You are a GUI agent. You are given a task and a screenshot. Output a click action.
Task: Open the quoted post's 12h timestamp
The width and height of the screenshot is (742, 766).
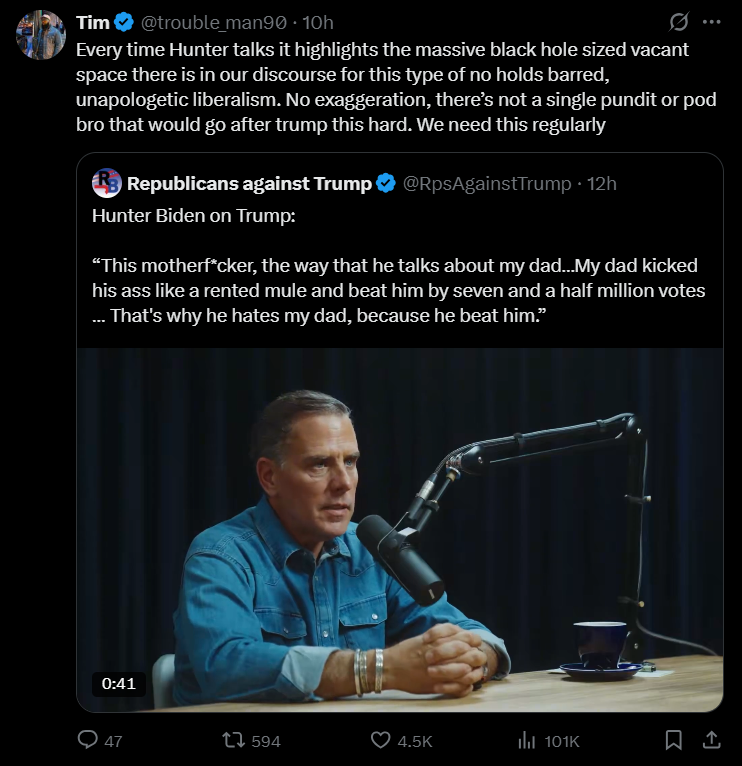(x=602, y=183)
